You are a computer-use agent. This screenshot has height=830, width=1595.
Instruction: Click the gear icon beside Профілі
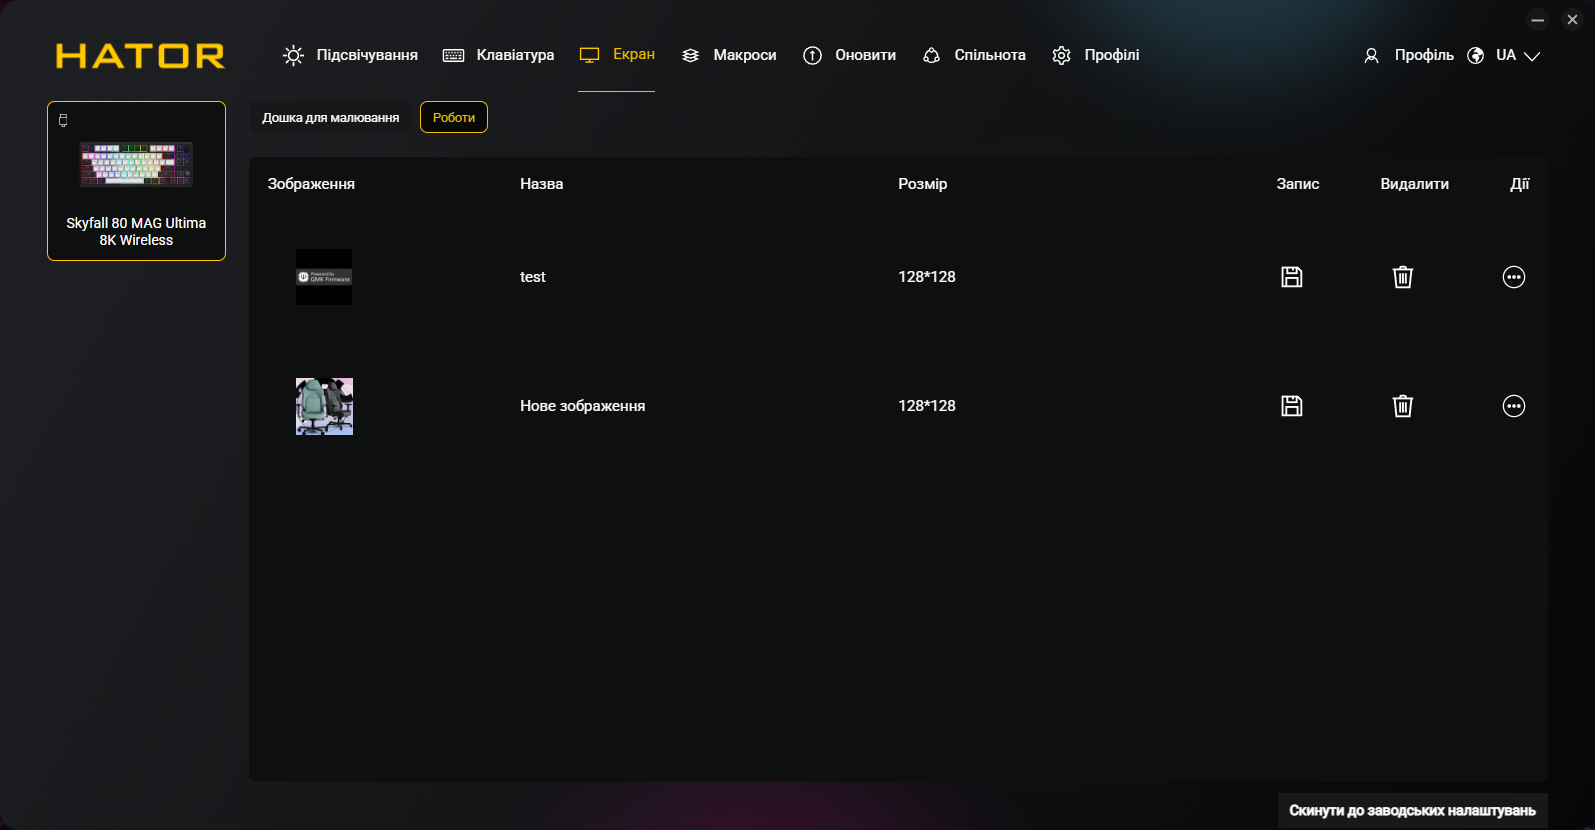point(1061,56)
